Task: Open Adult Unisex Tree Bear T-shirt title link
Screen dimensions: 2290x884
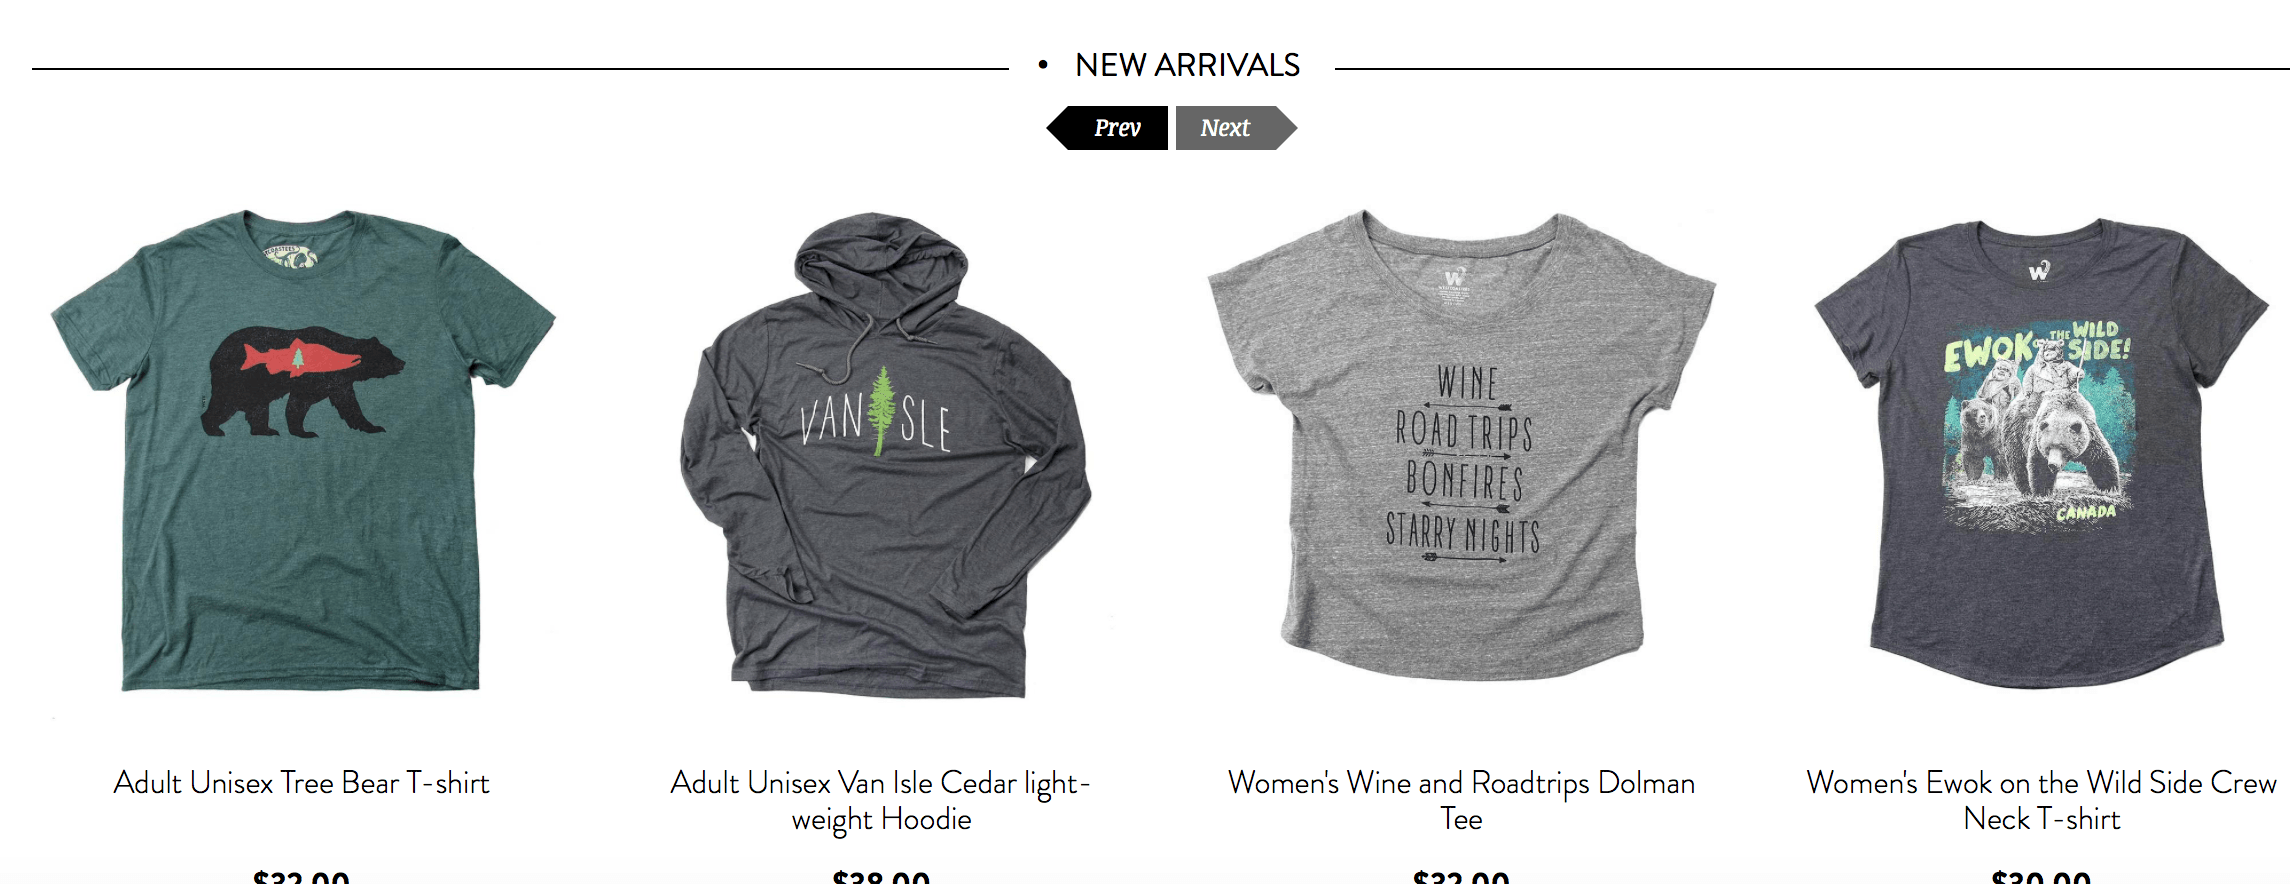Action: (302, 782)
